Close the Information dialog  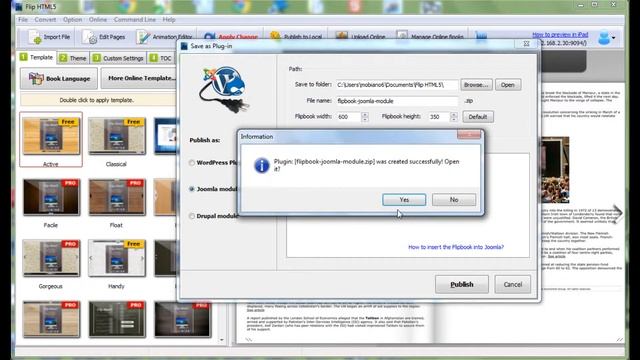pos(469,135)
